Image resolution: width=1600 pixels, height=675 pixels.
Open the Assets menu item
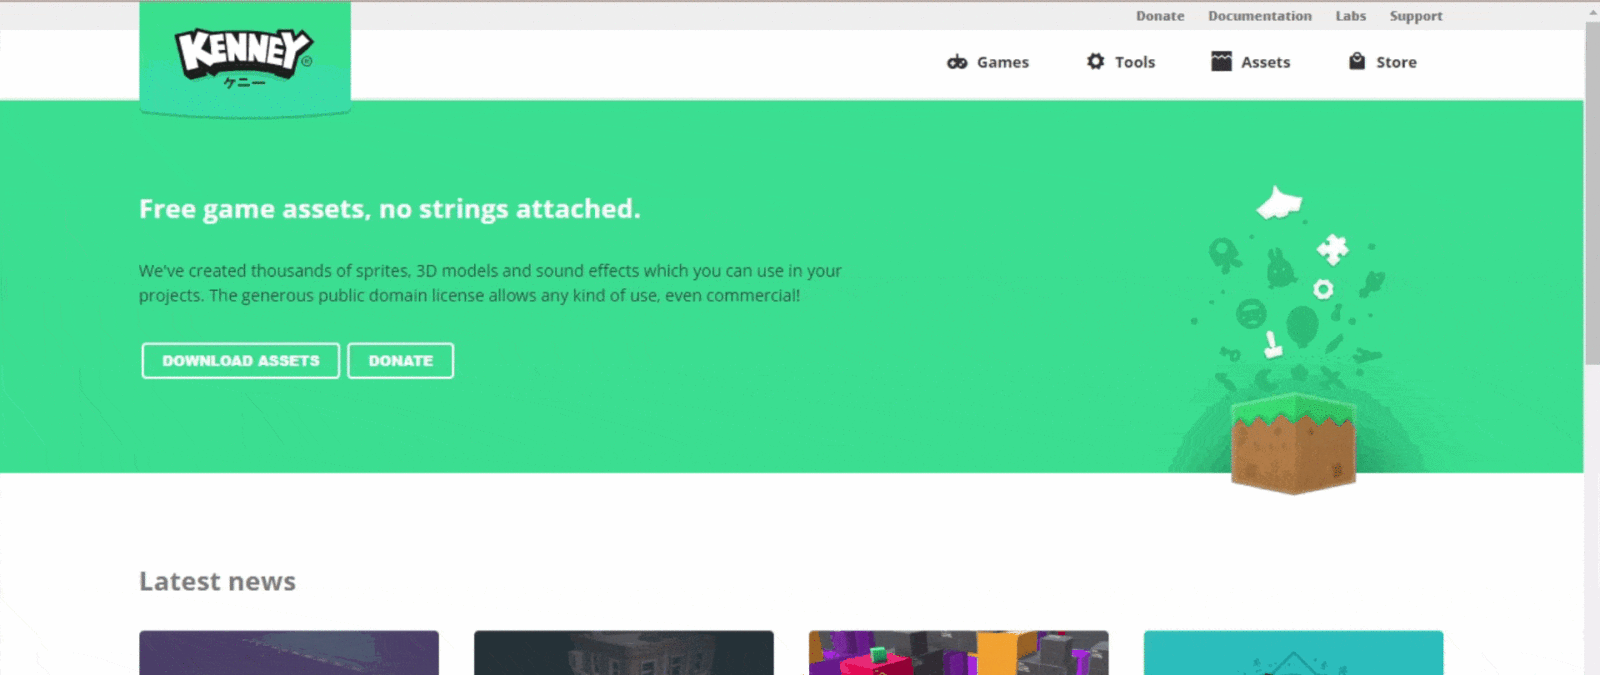tap(1251, 62)
